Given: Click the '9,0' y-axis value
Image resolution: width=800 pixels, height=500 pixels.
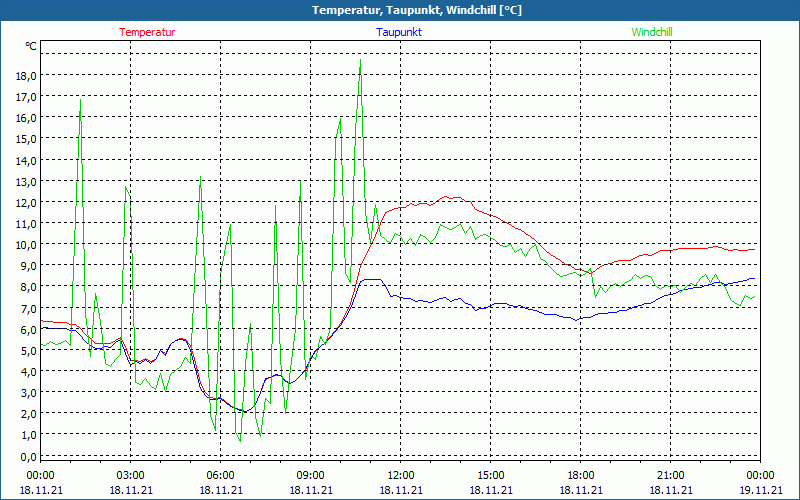Looking at the screenshot, I should pyautogui.click(x=29, y=266).
